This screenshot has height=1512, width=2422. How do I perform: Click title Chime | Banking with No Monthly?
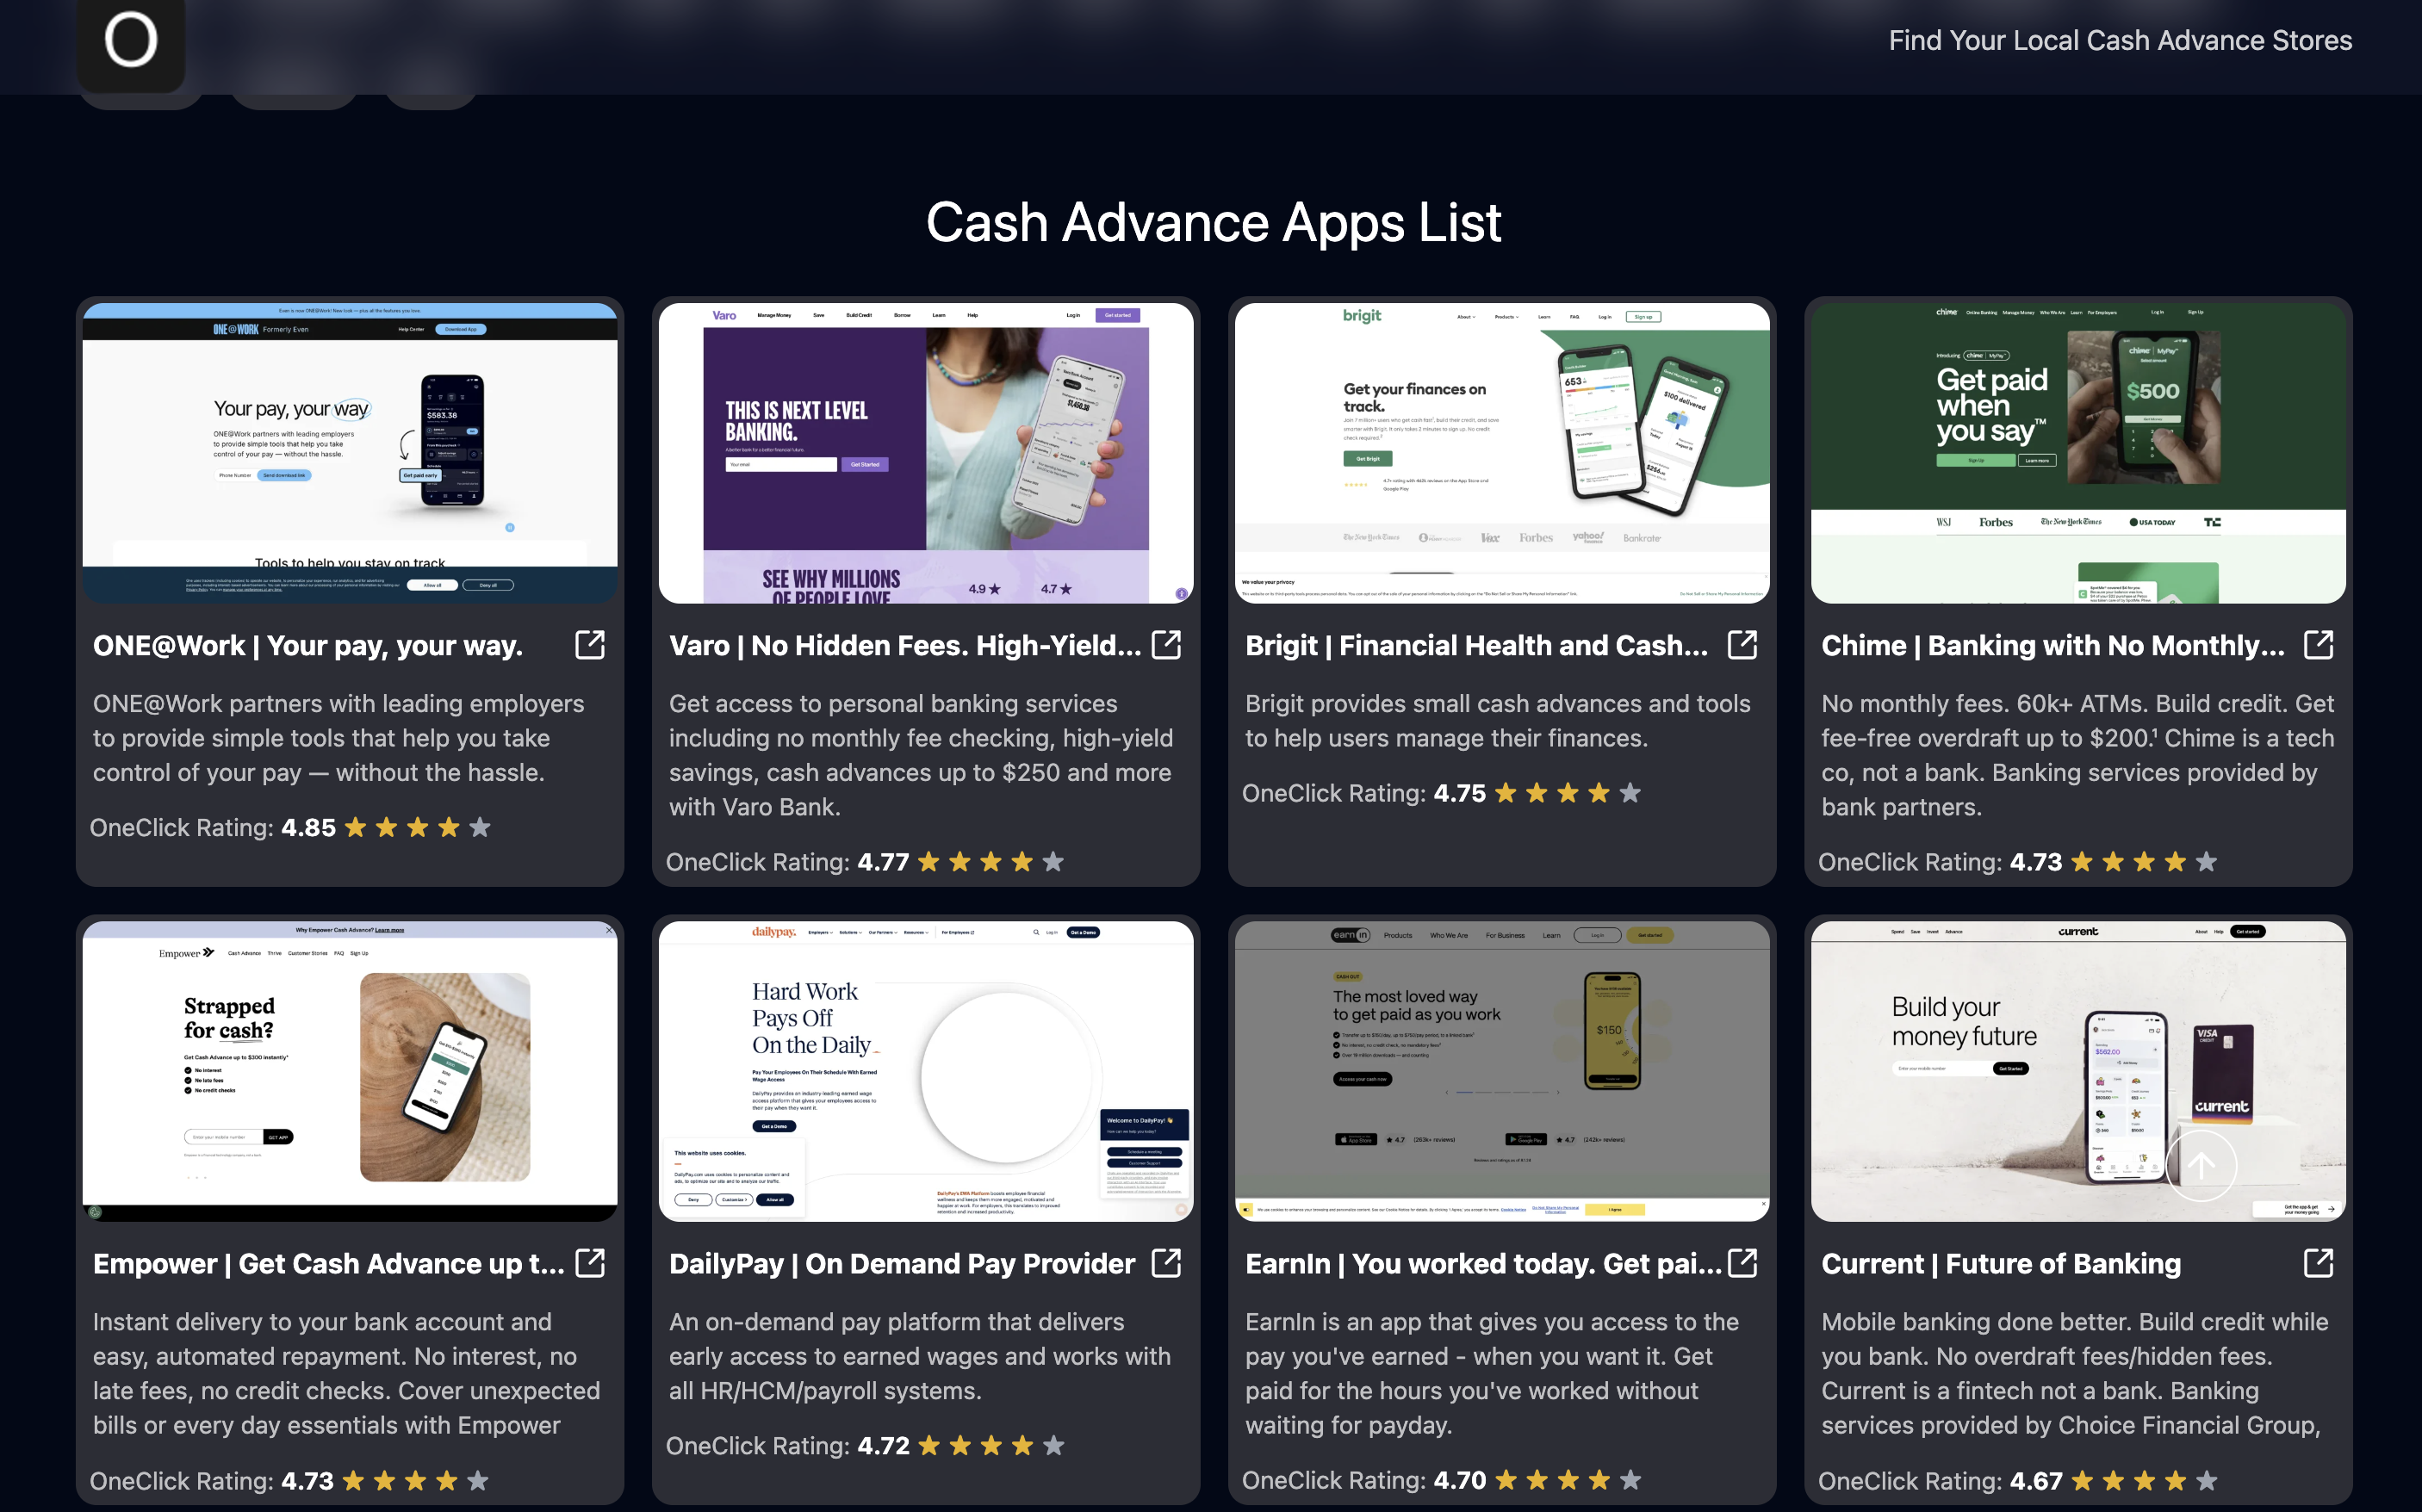2053,646
